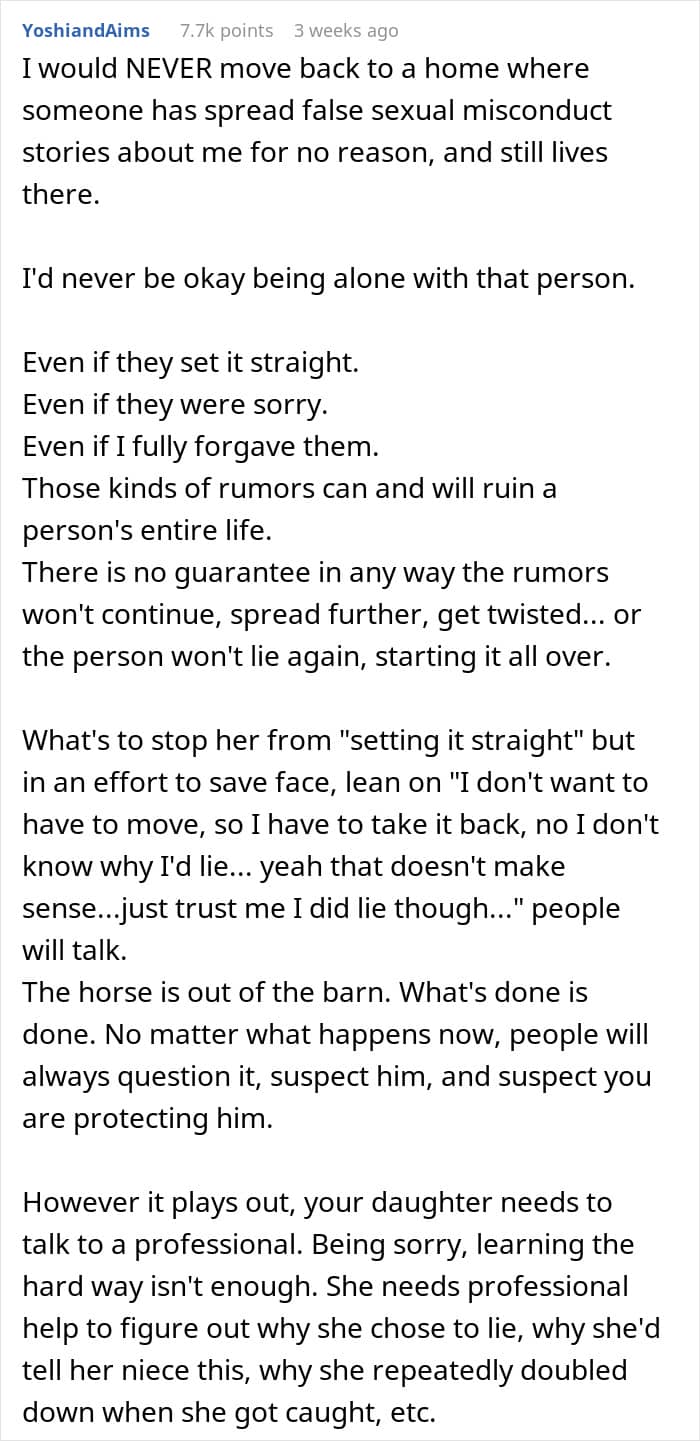Click the sentence starting 'There is no guarantee'
Viewport: 700px width, 1441px height.
click(x=332, y=615)
